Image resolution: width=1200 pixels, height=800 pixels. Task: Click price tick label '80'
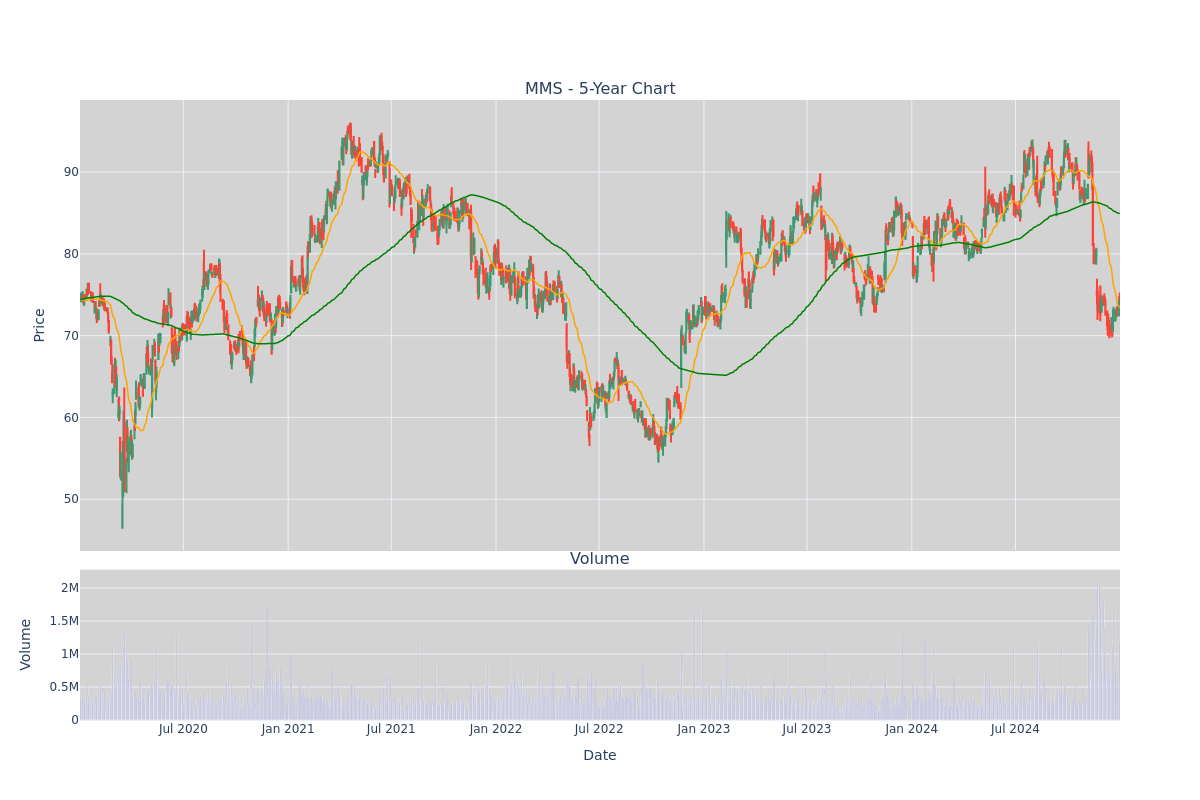coord(71,254)
